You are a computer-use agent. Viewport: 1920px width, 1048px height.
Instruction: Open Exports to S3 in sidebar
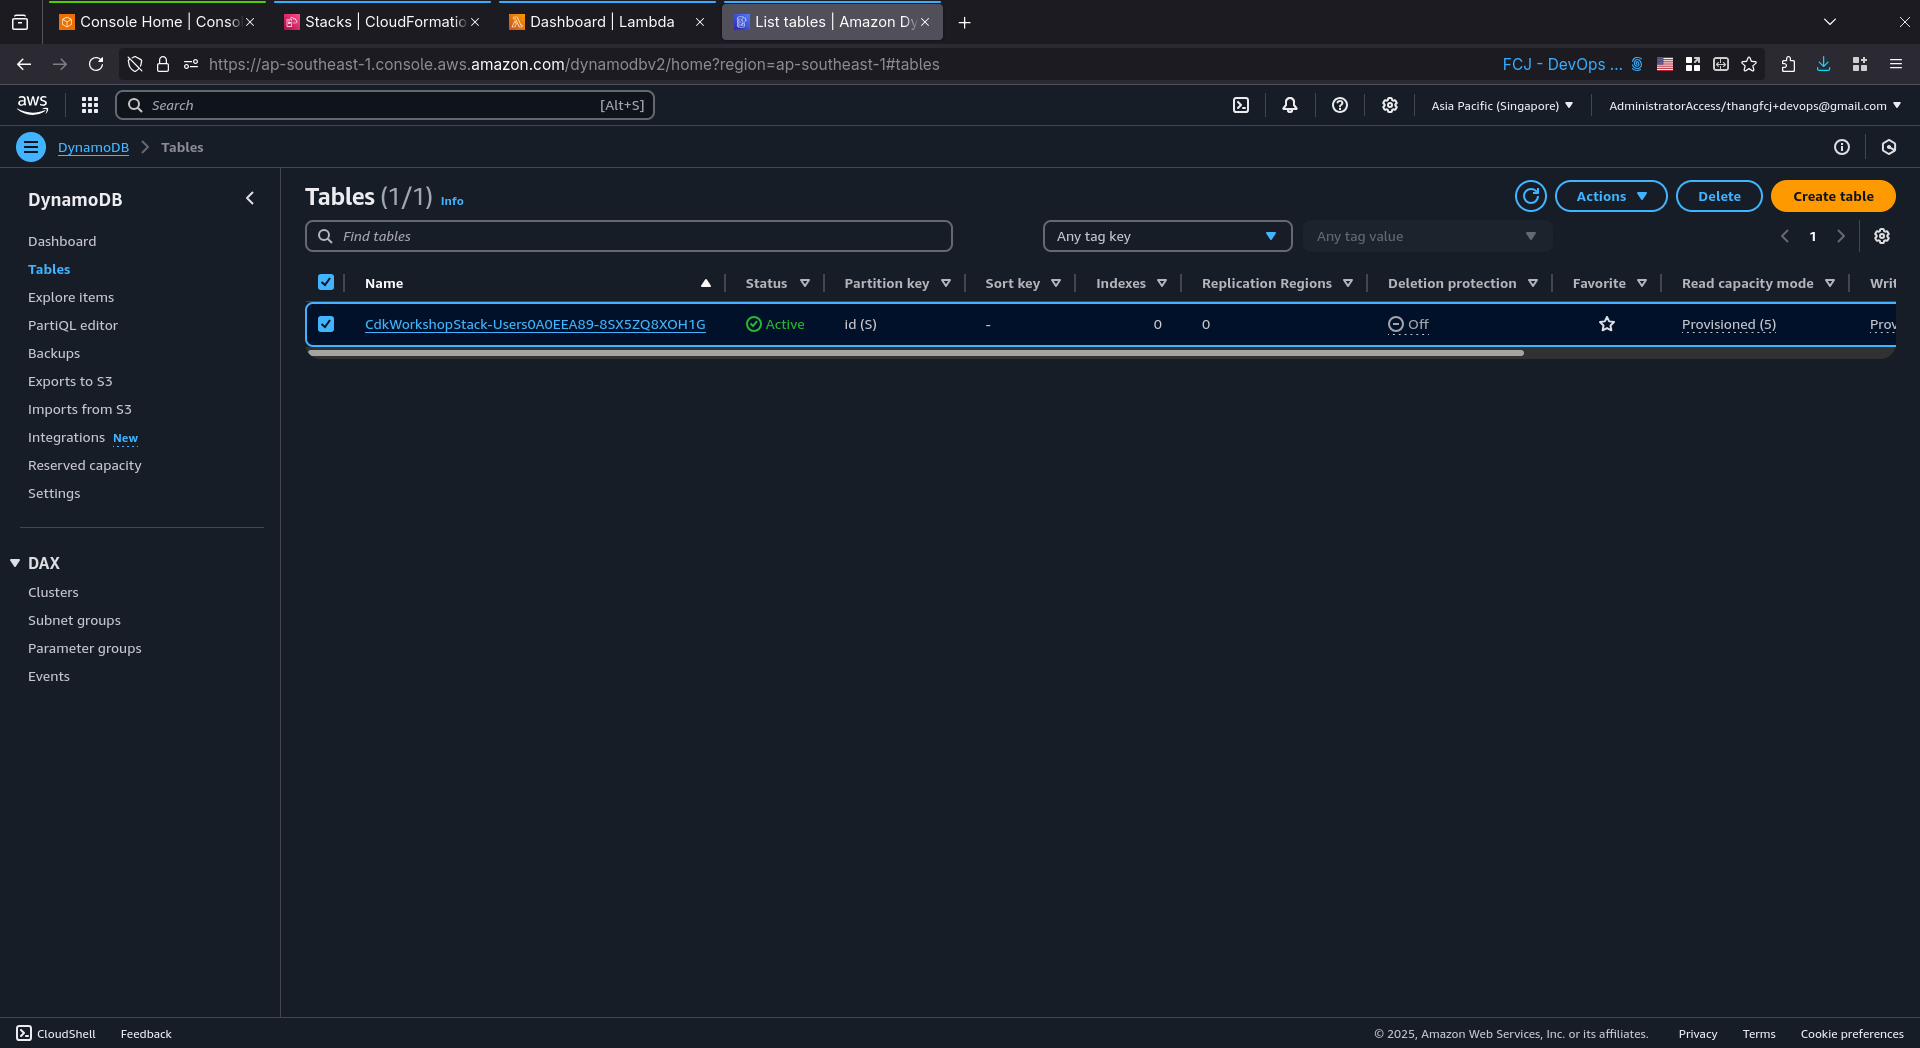(x=70, y=381)
